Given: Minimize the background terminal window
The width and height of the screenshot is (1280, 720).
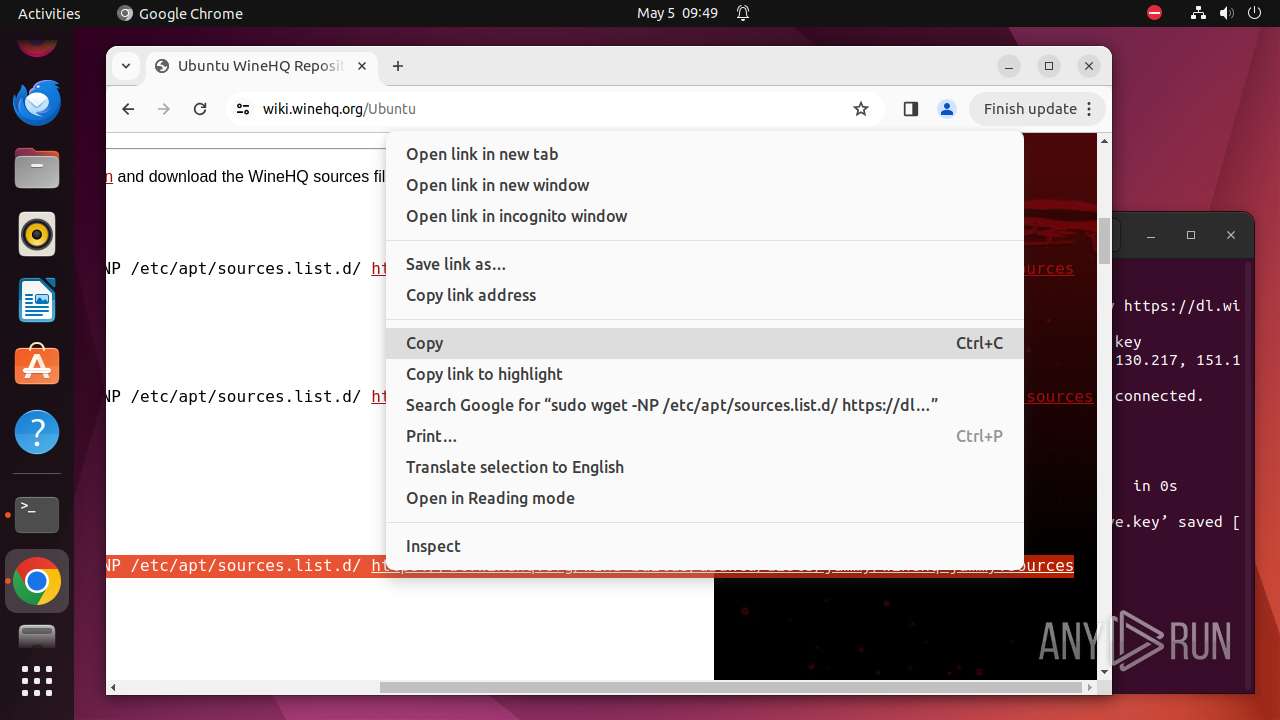Looking at the screenshot, I should coord(1150,235).
